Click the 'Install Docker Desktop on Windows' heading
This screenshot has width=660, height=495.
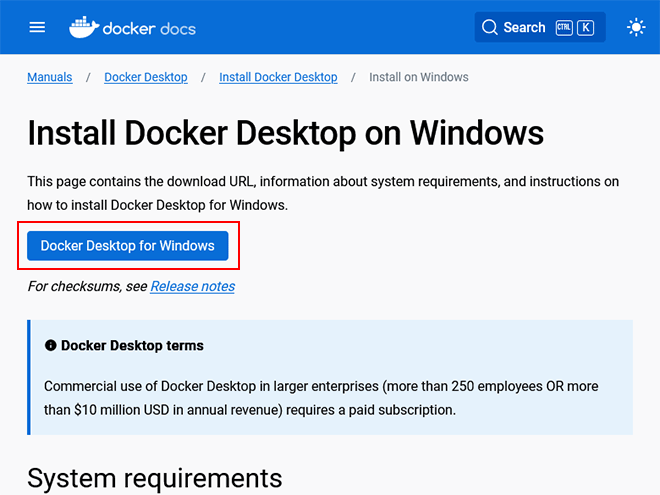pos(285,133)
